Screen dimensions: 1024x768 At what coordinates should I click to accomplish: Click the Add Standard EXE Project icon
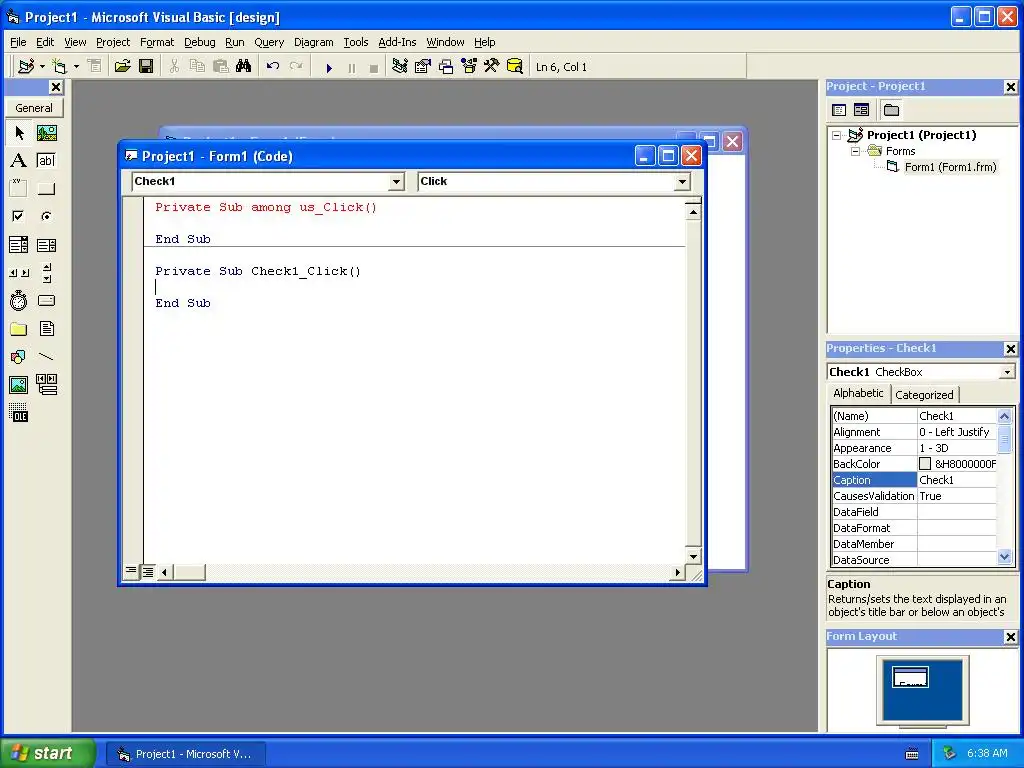click(26, 67)
